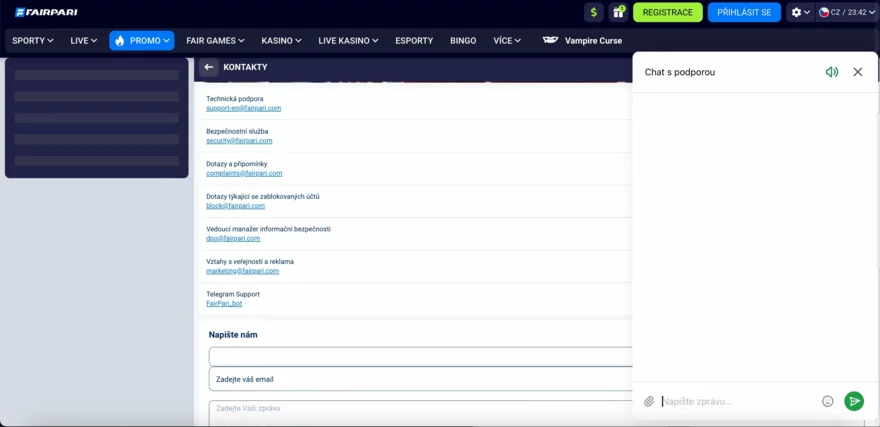Image resolution: width=880 pixels, height=427 pixels.
Task: Click the FairPari logo
Action: coord(46,12)
